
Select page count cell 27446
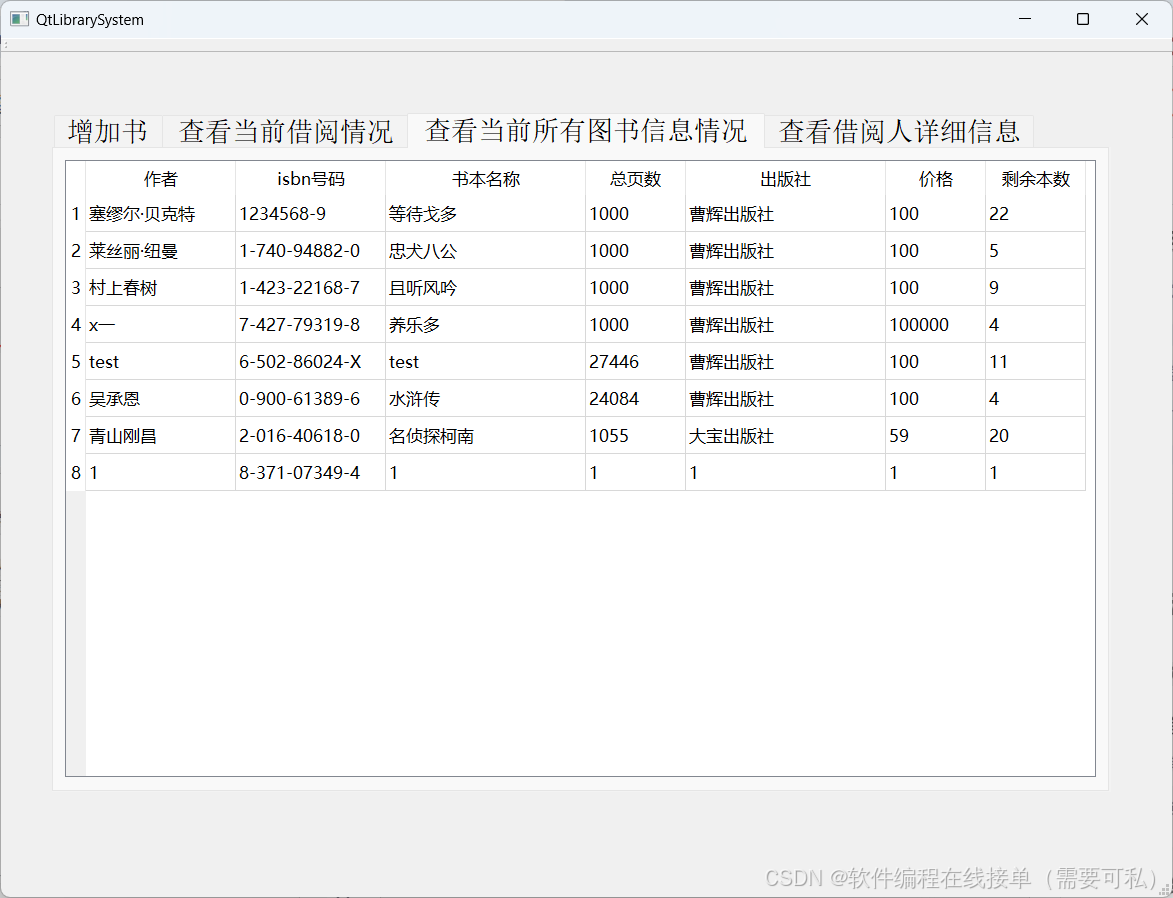tap(635, 361)
